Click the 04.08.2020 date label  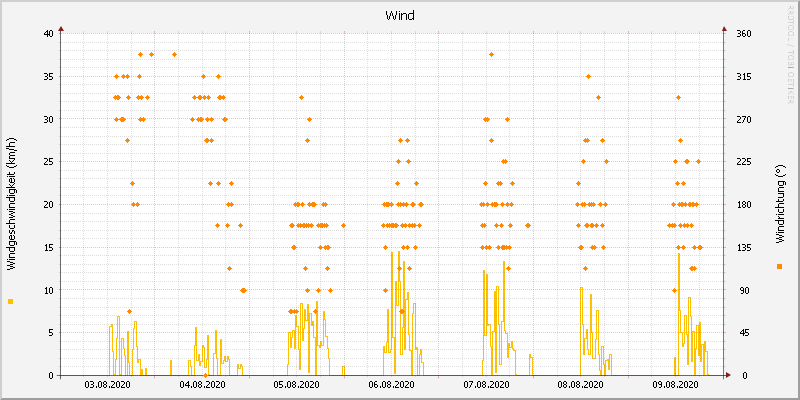tap(202, 385)
